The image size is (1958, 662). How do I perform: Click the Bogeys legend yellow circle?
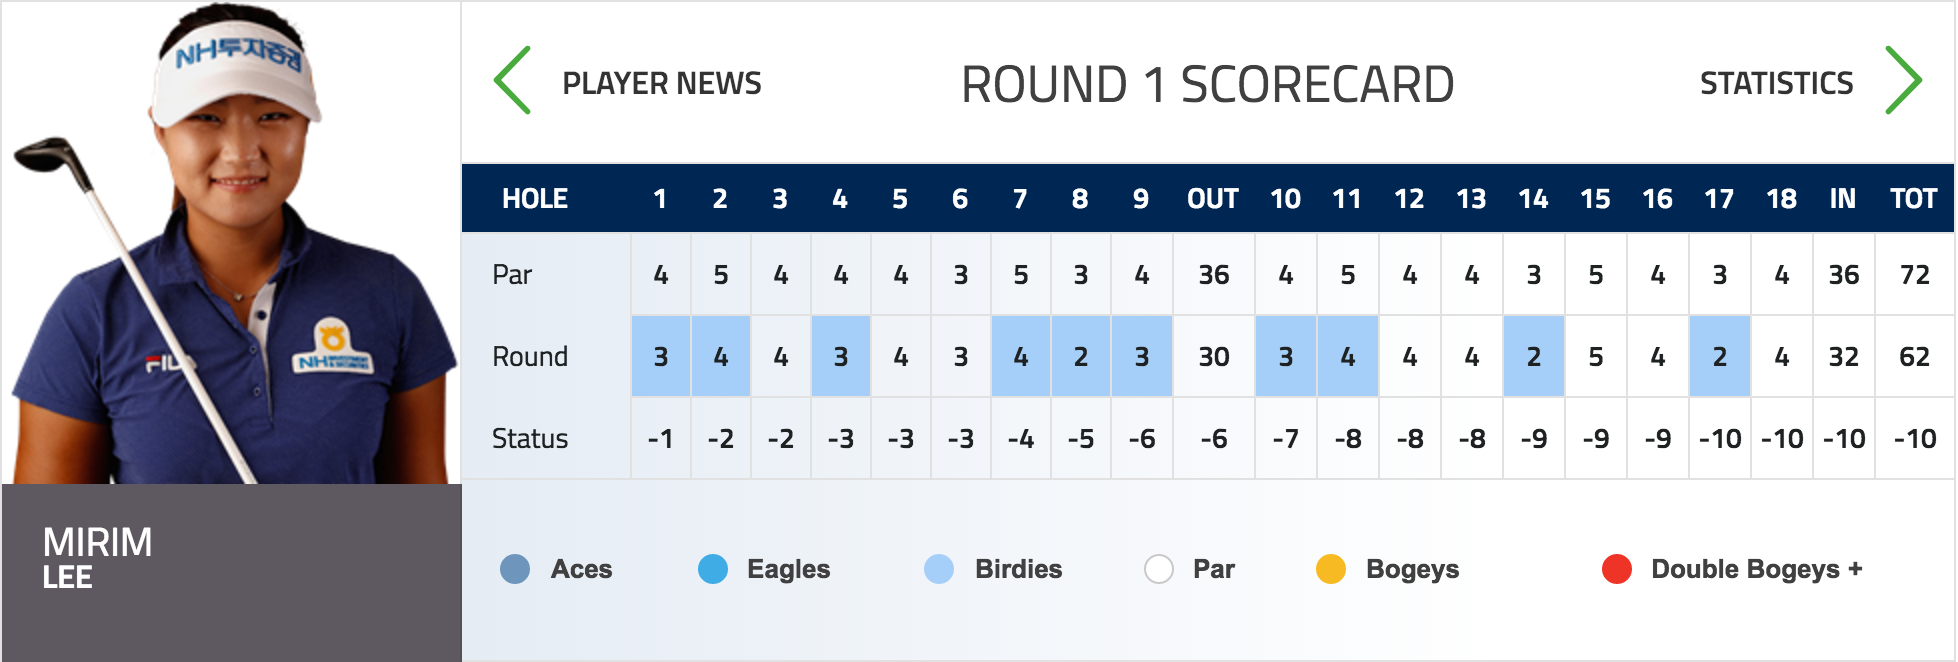(1331, 569)
